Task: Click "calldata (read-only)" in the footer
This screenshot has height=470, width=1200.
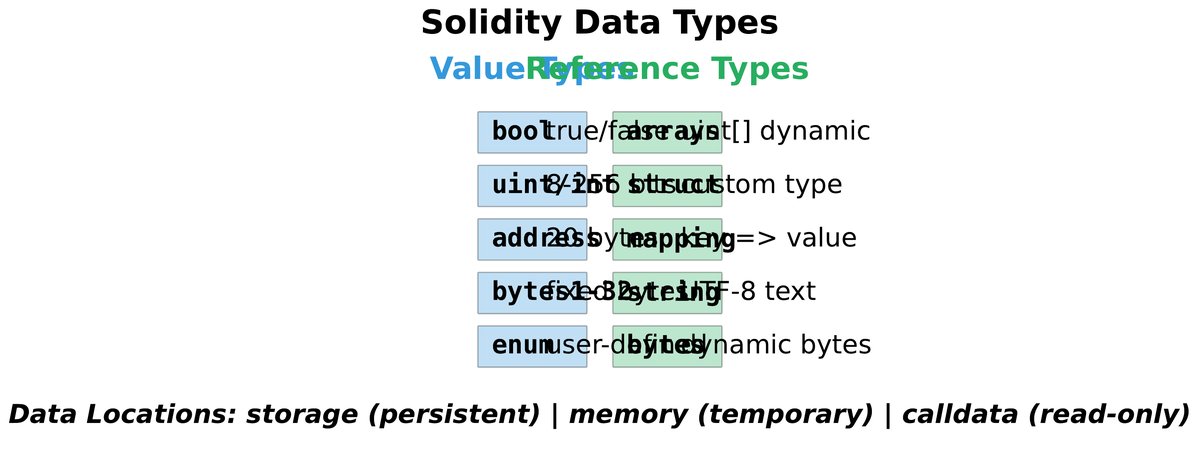Action: (1045, 415)
